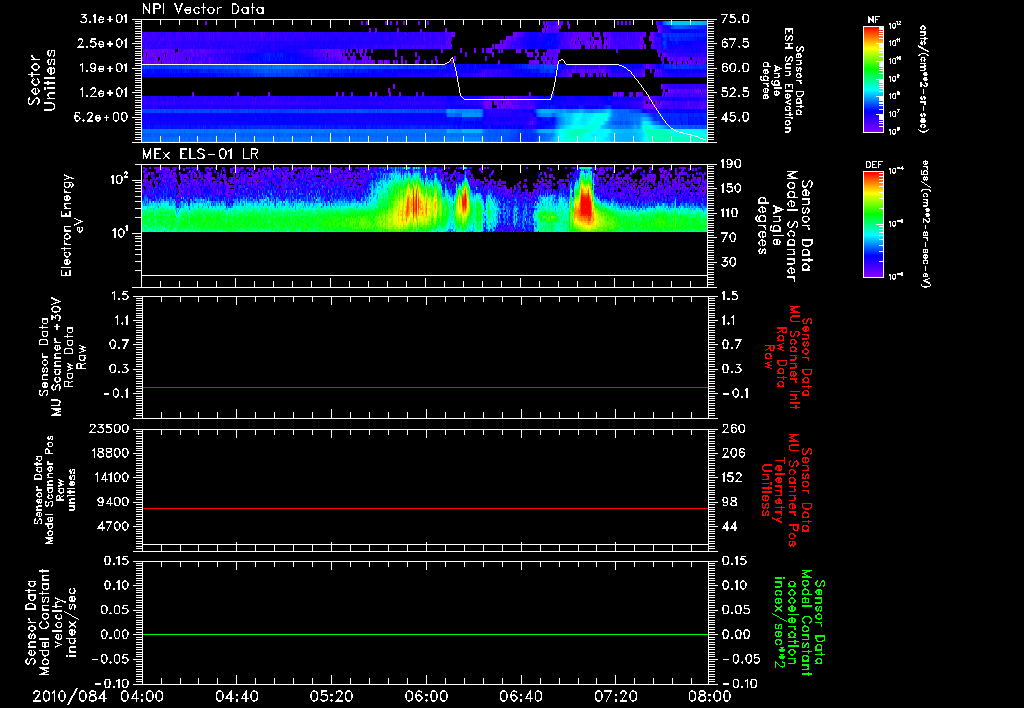The image size is (1024, 708).
Task: Click the 'Electron Energy eV' axis title
Action: click(x=74, y=225)
